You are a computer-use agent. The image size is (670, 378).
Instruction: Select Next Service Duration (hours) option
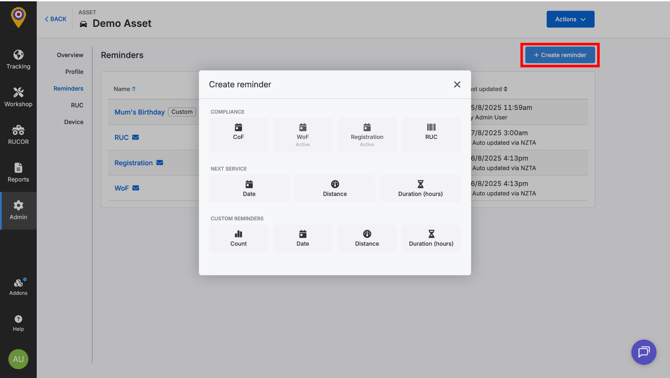point(420,188)
